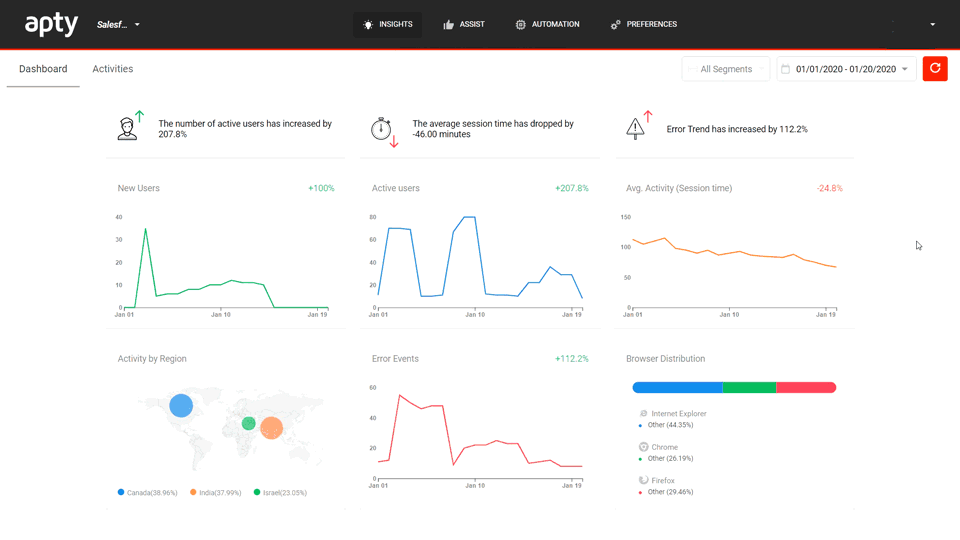Click the Assist thumbs-up icon
Image resolution: width=960 pixels, height=540 pixels.
pos(449,24)
